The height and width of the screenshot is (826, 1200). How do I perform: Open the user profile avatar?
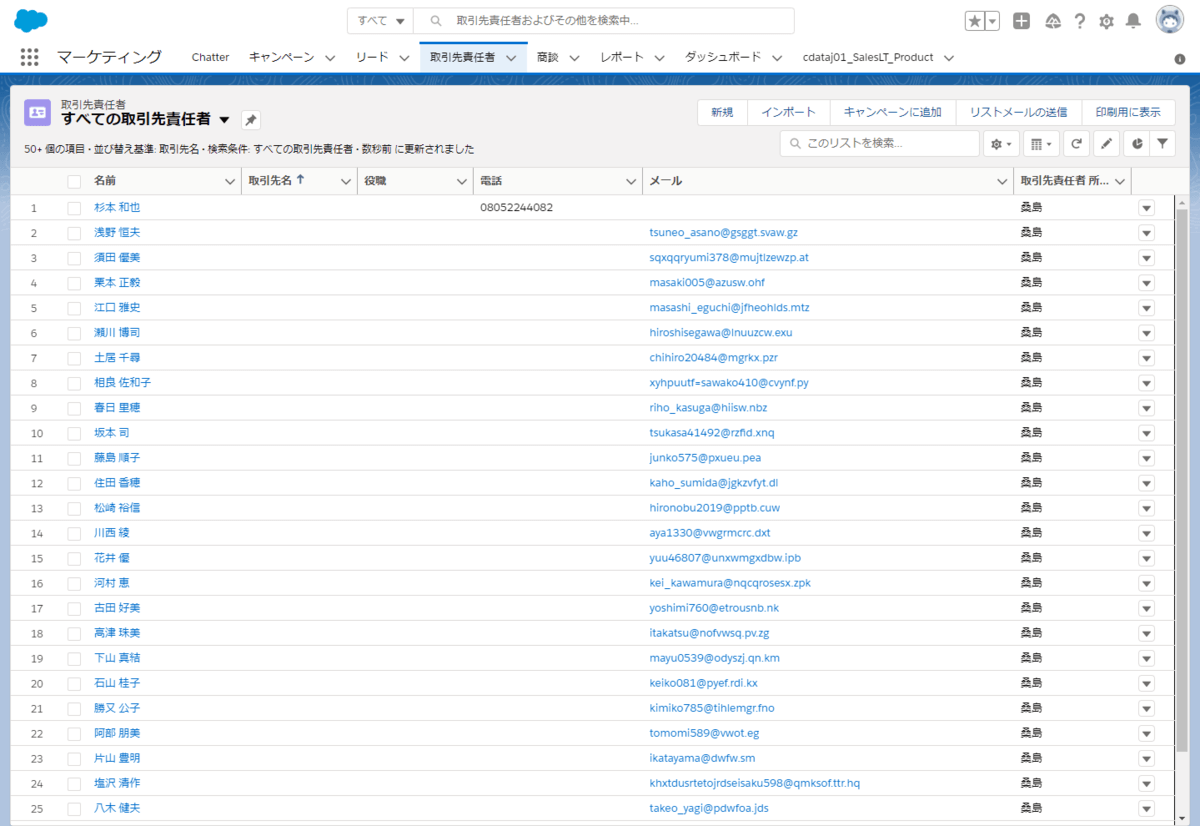pyautogui.click(x=1170, y=20)
